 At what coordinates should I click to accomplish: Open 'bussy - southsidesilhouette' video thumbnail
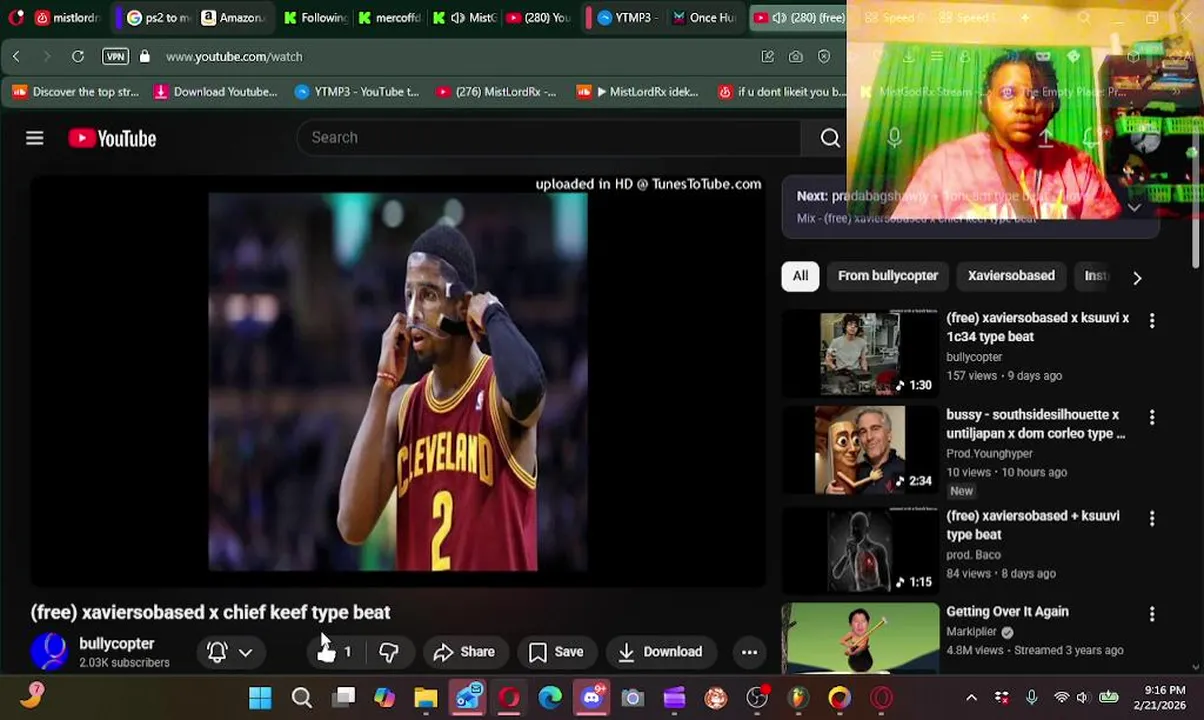860,450
